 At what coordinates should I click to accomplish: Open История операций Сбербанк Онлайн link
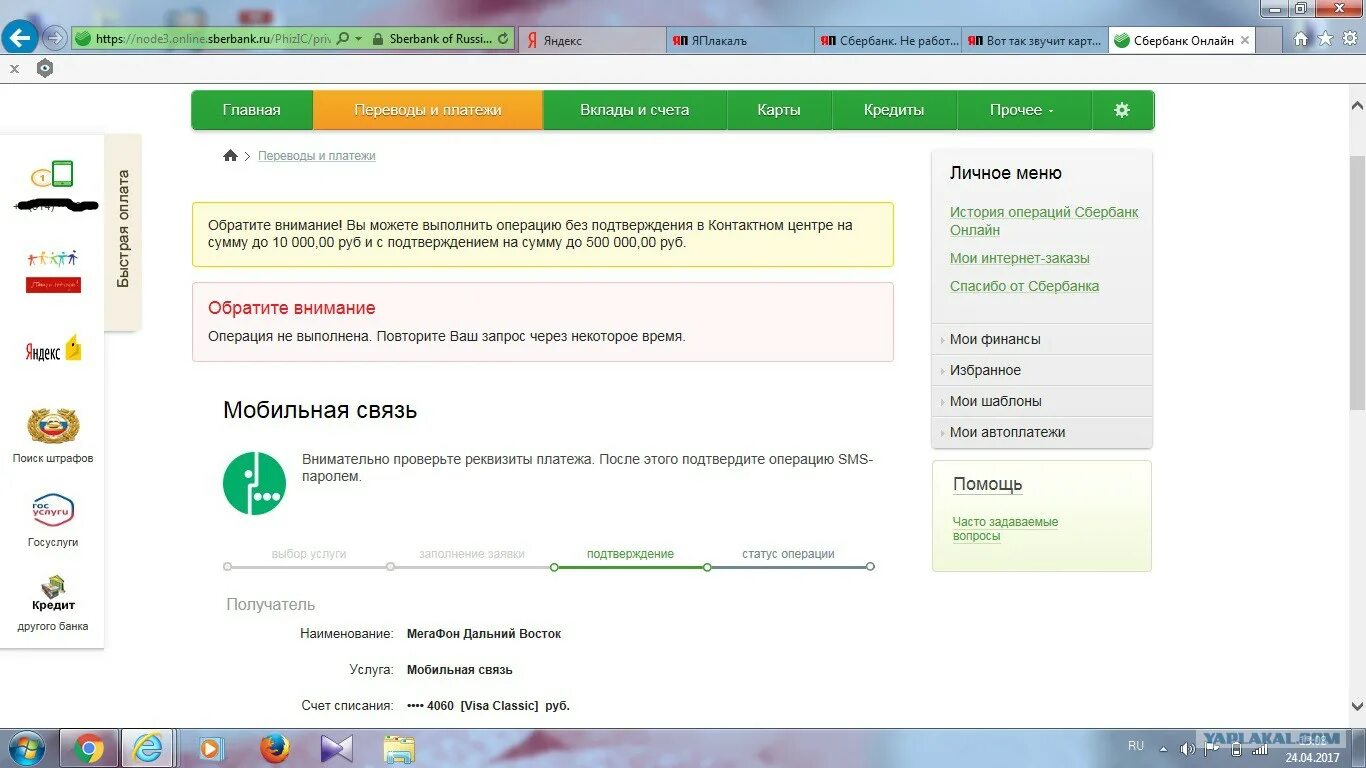(x=1044, y=221)
